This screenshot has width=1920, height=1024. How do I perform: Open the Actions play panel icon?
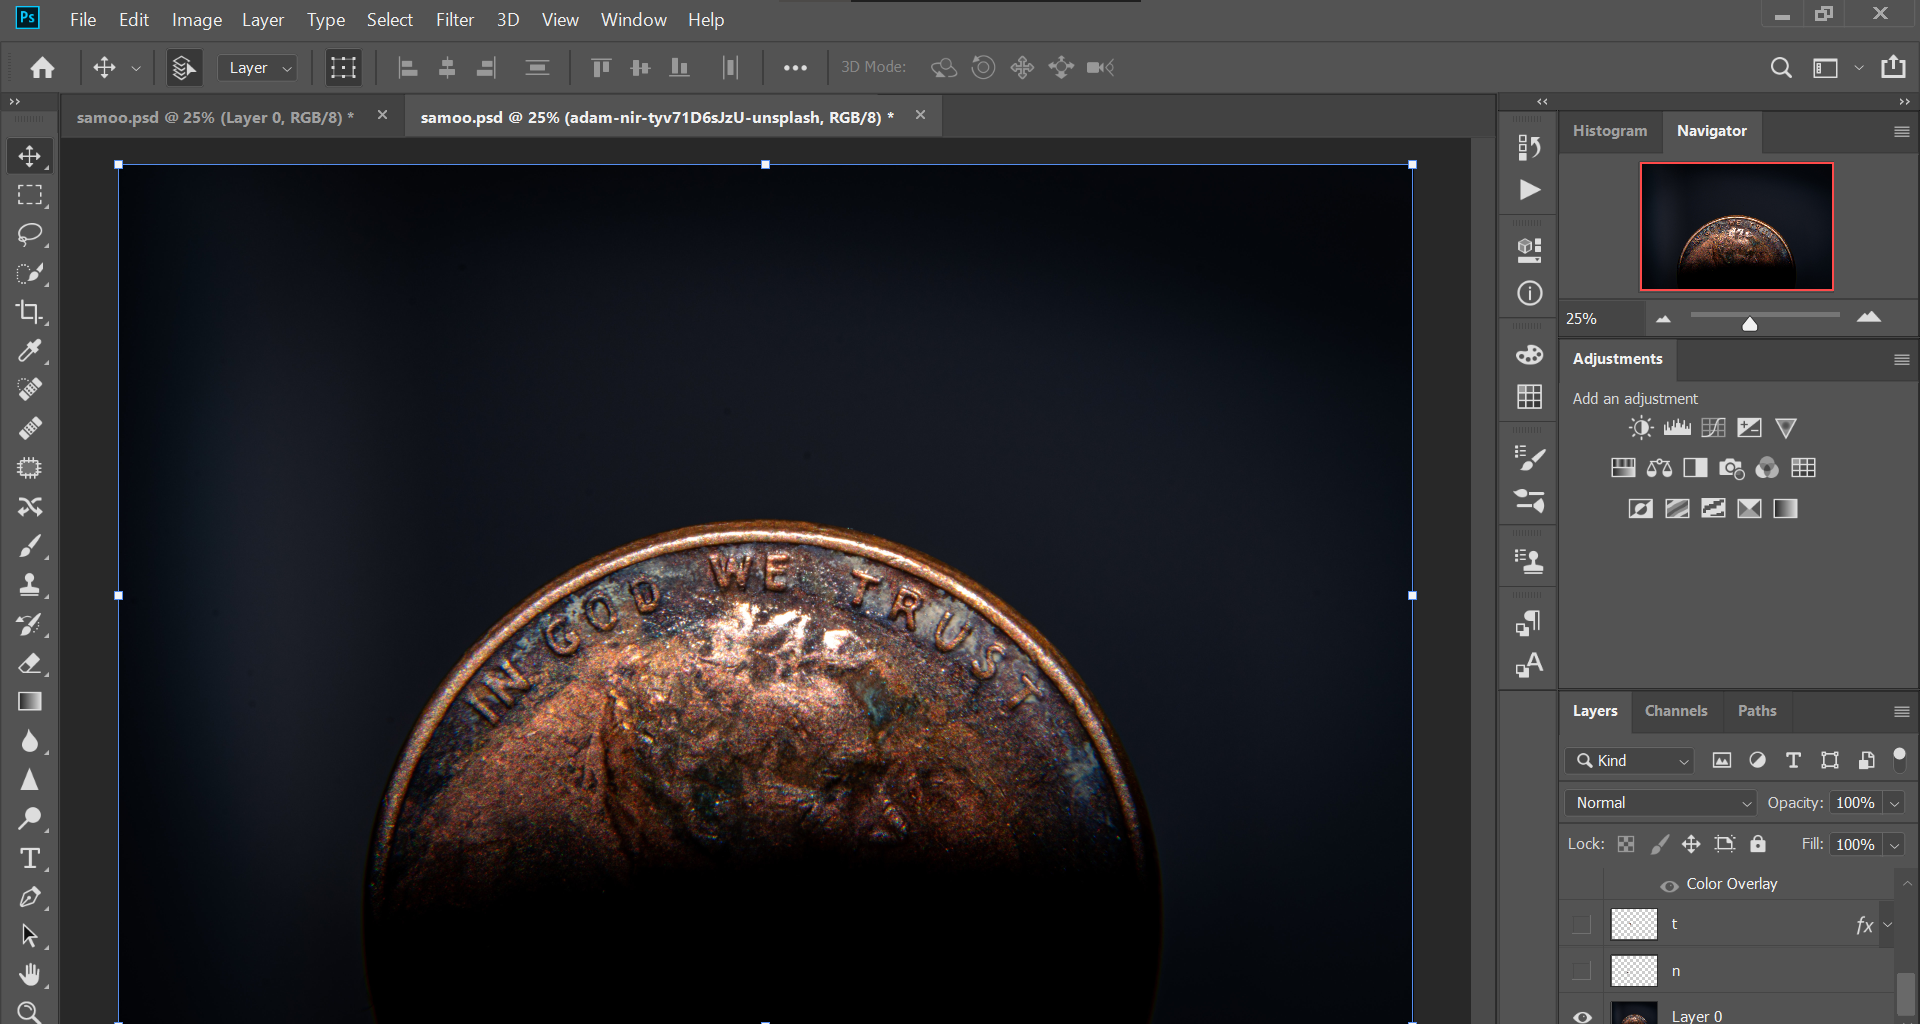tap(1529, 190)
